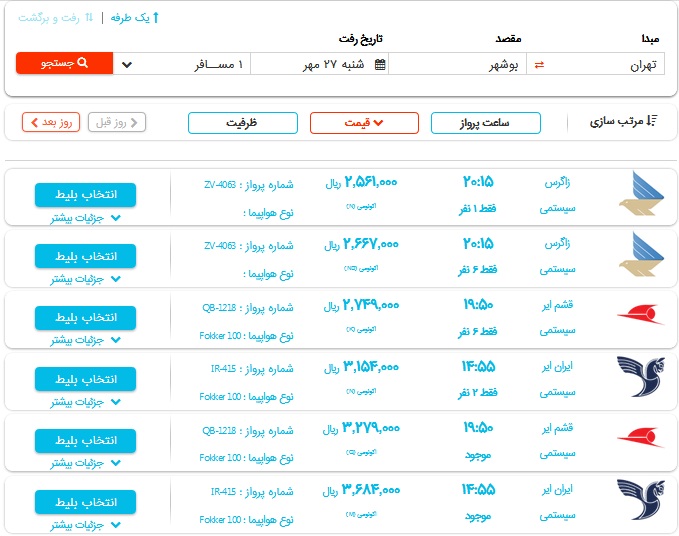This screenshot has height=536, width=679.
Task: Click flight number IR-415 on the 3,154,000 rial flight
Action: 223,369
